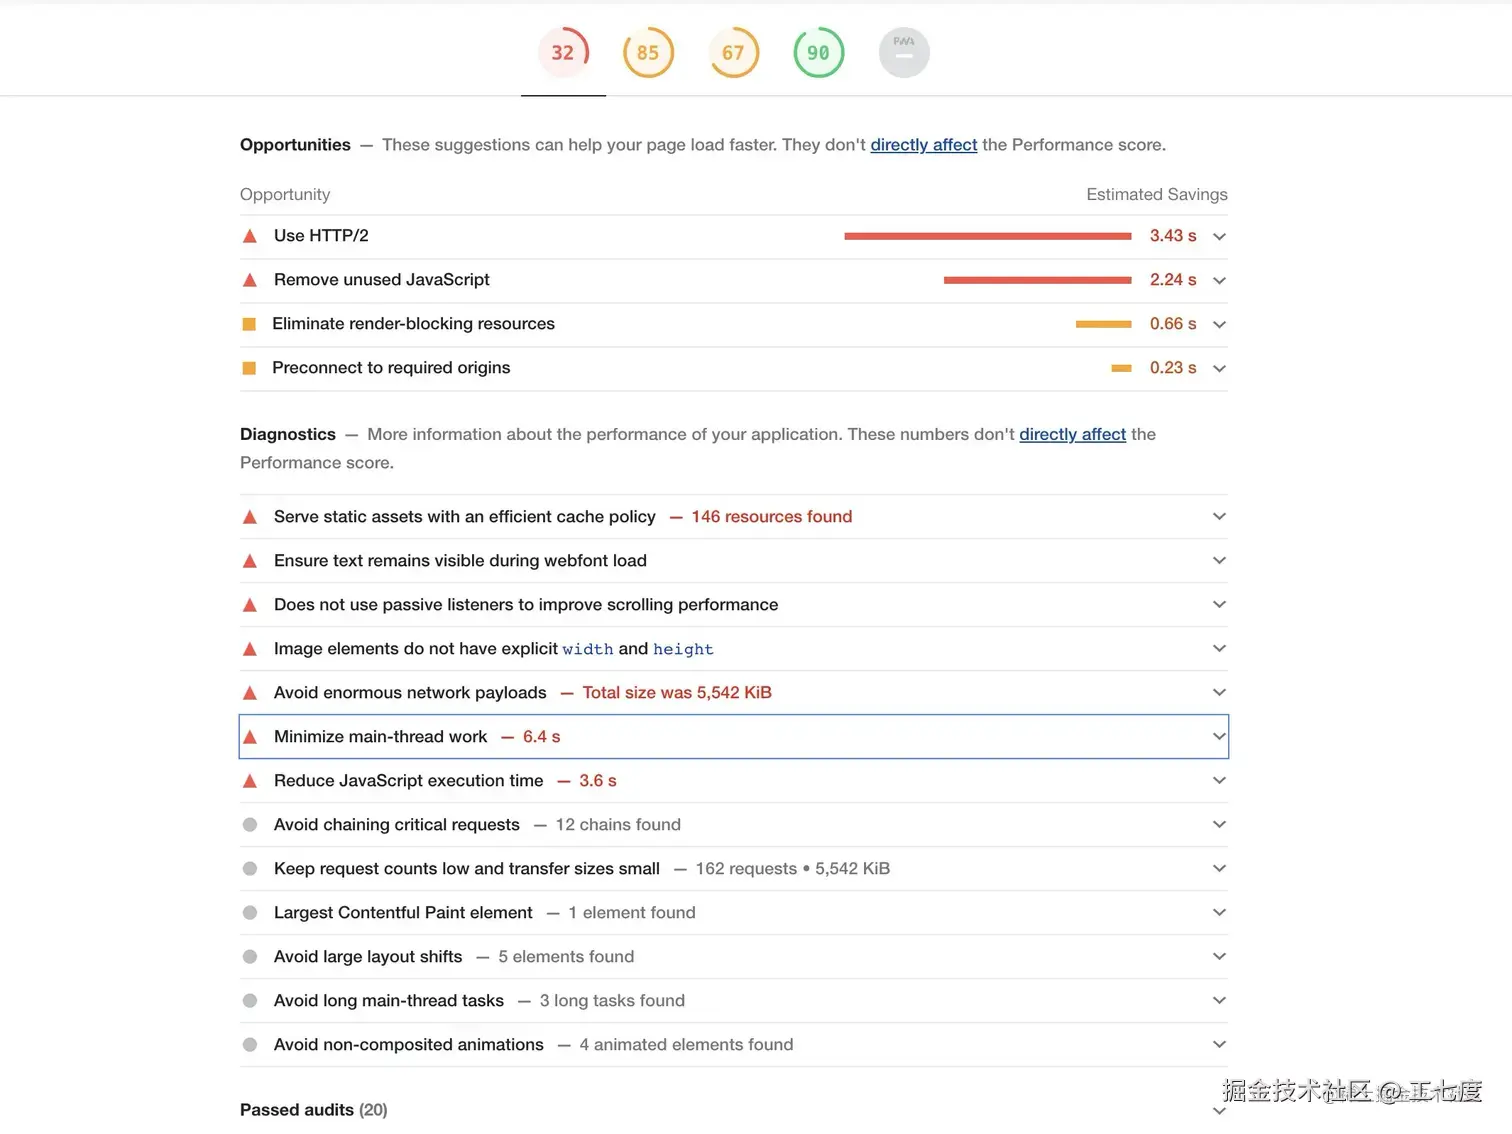Expand the Remove unused JavaScript chevron

pyautogui.click(x=1219, y=281)
